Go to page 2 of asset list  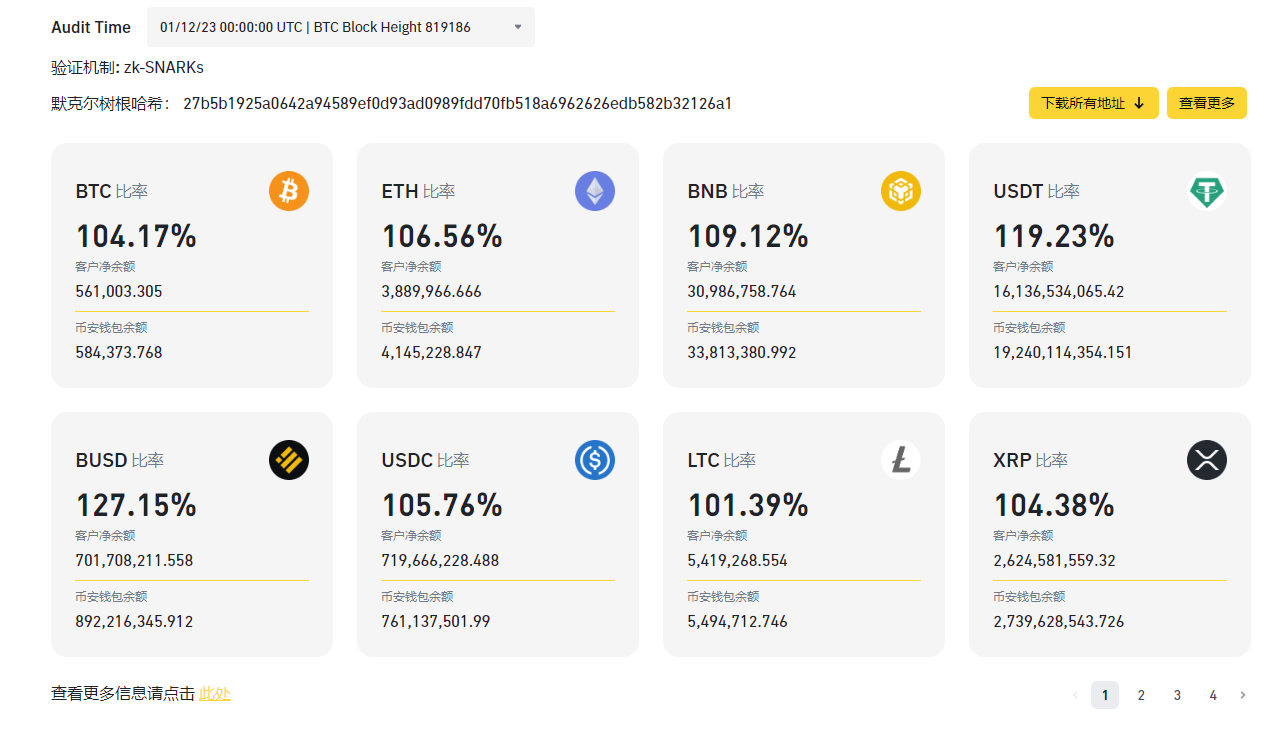(1141, 695)
